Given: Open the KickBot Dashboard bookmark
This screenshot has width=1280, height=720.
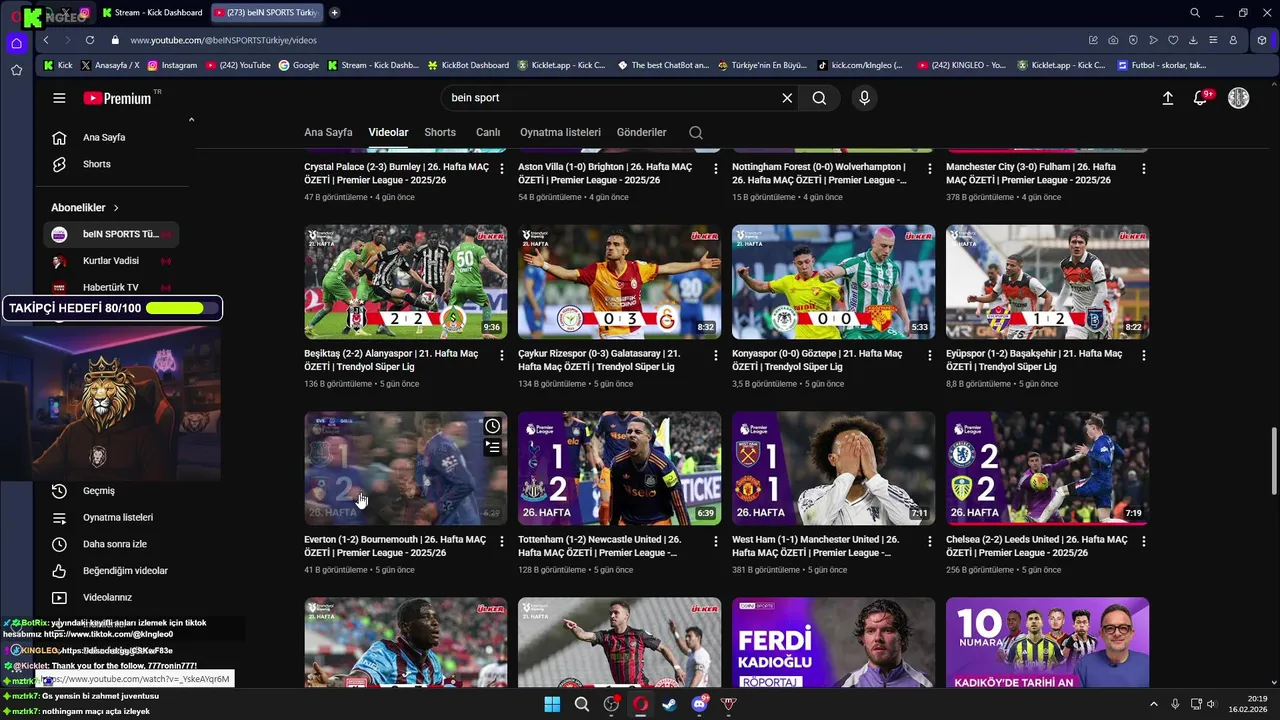Looking at the screenshot, I should click(468, 65).
